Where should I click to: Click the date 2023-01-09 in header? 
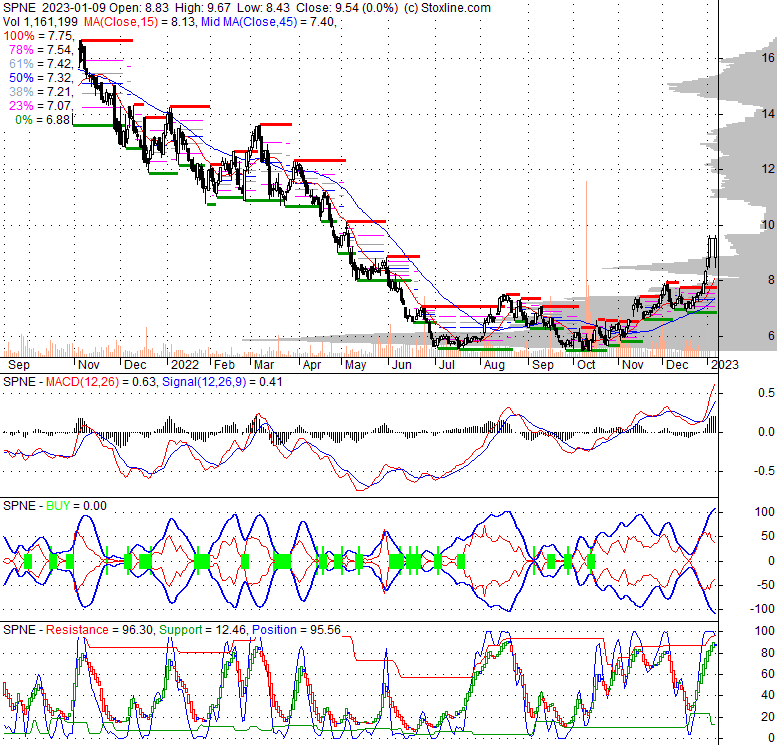(x=74, y=8)
